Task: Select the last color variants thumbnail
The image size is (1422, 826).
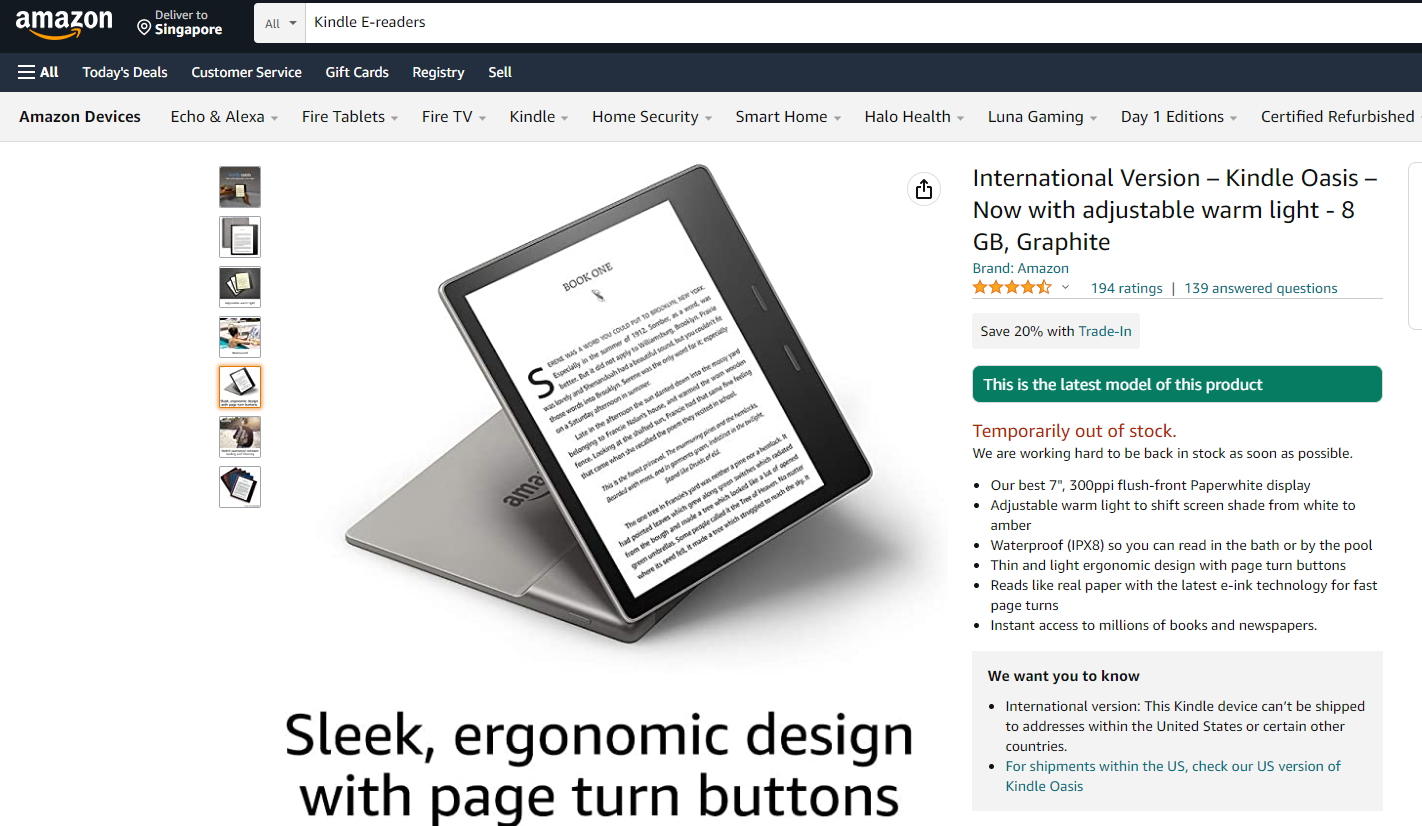Action: (240, 487)
